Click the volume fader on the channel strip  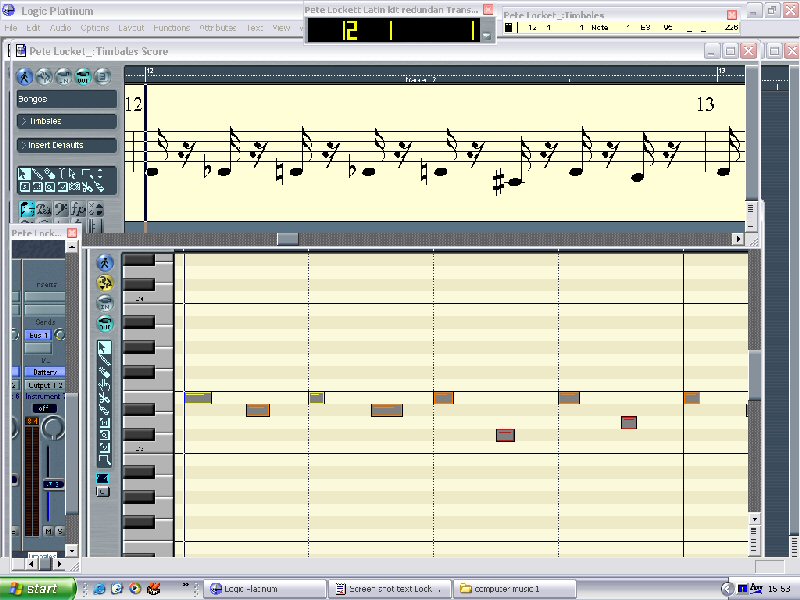point(51,485)
